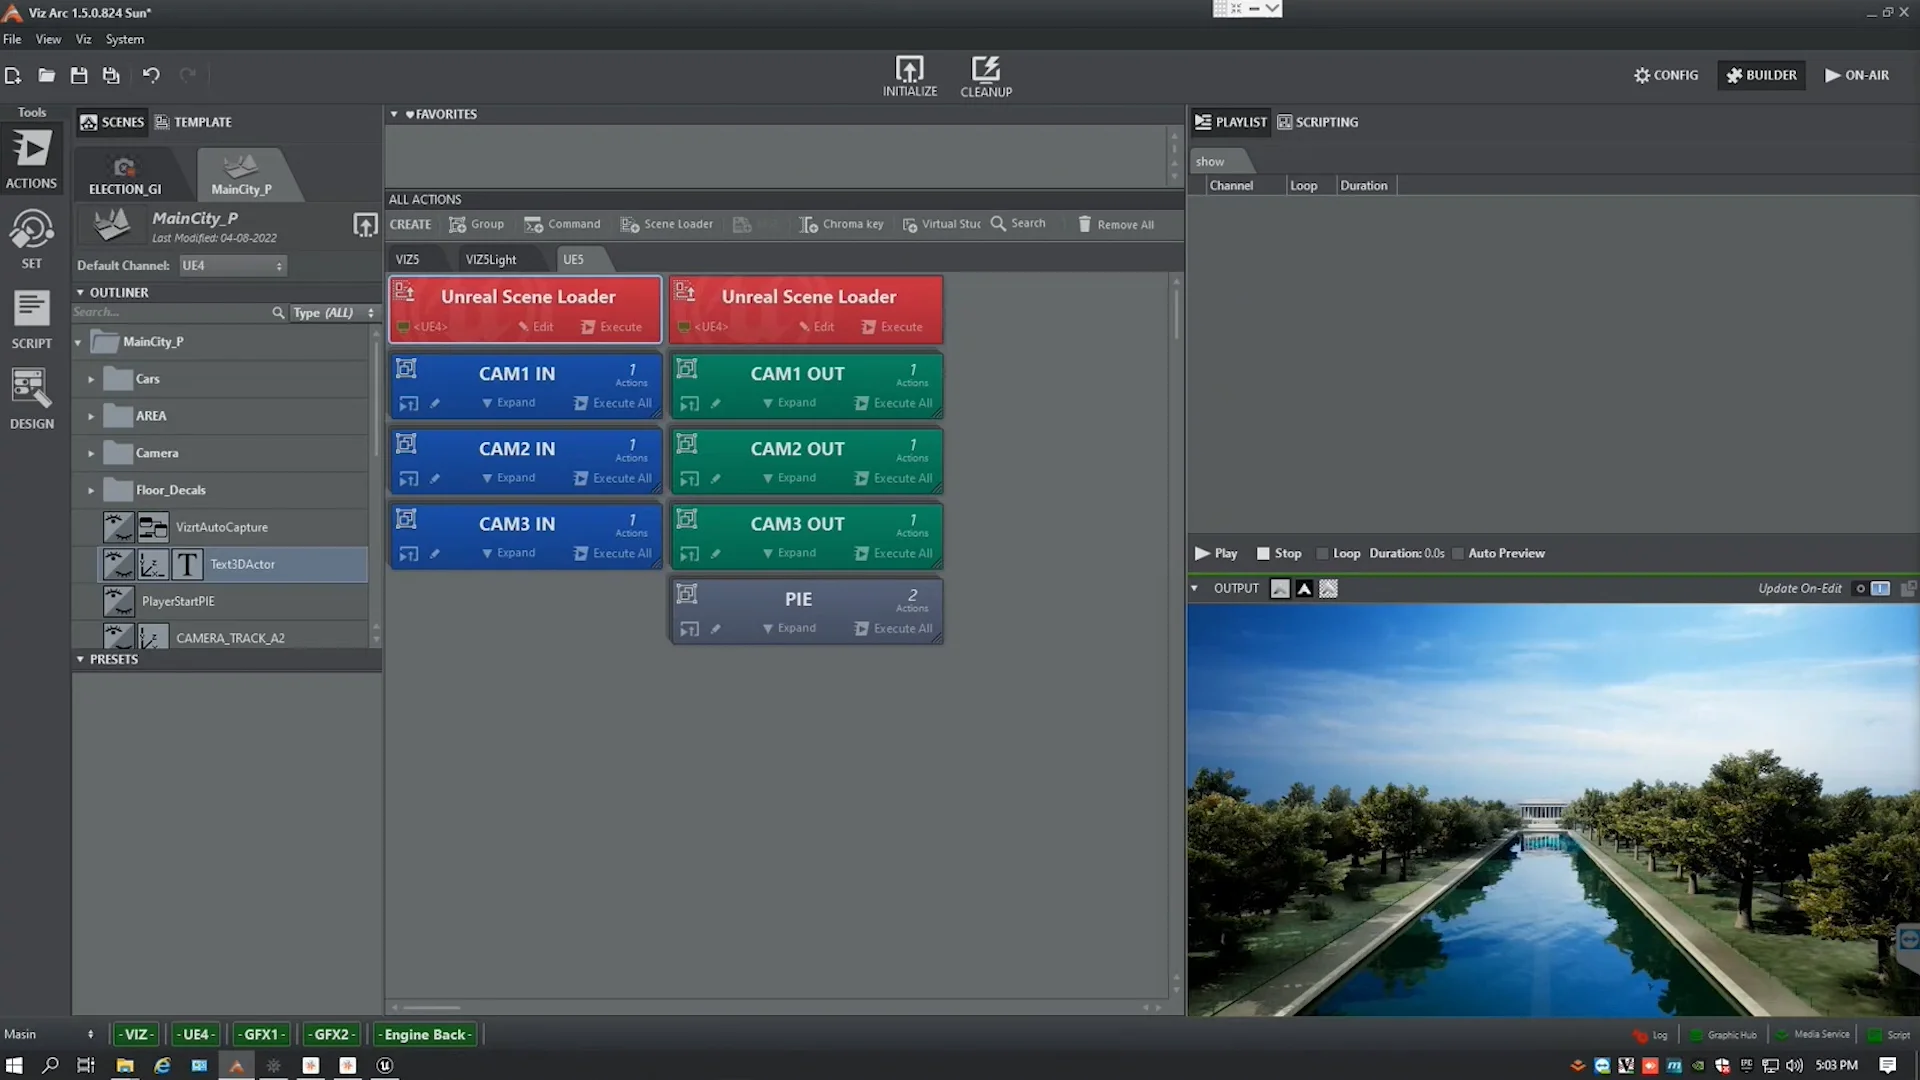Screen dimensions: 1920x1080
Task: Switch to the VIZ5Light tab
Action: coord(491,259)
